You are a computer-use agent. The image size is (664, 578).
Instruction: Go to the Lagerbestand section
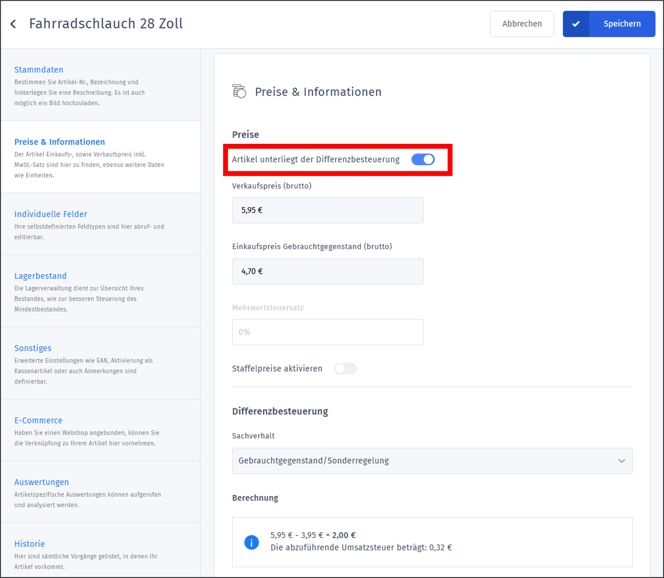tap(101, 291)
